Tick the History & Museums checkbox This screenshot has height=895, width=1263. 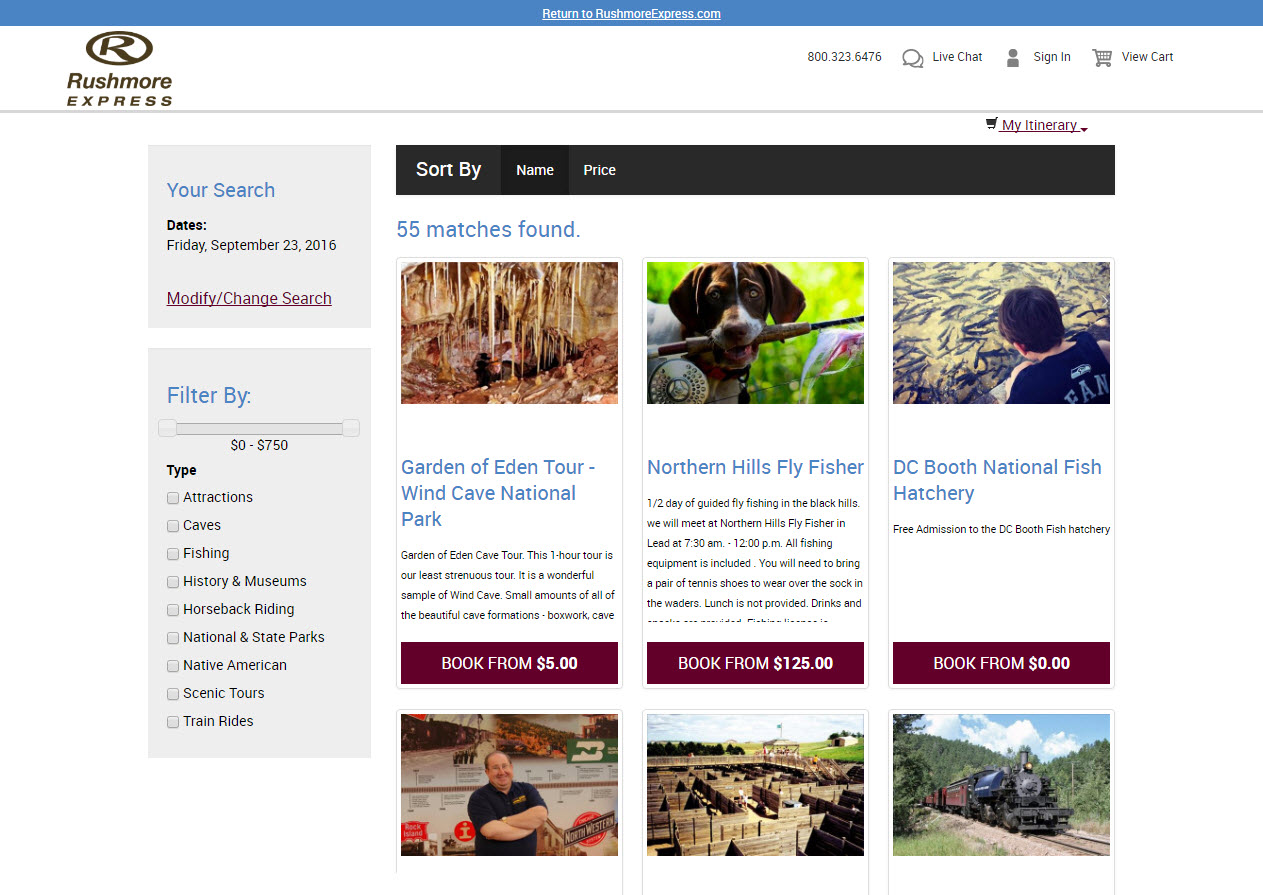(x=173, y=581)
